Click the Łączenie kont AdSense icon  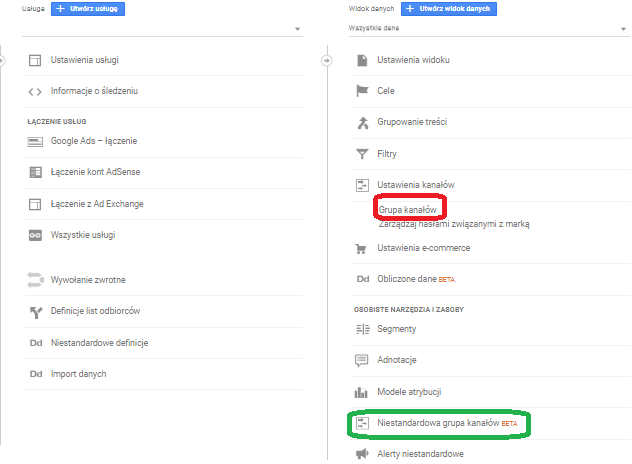point(35,172)
